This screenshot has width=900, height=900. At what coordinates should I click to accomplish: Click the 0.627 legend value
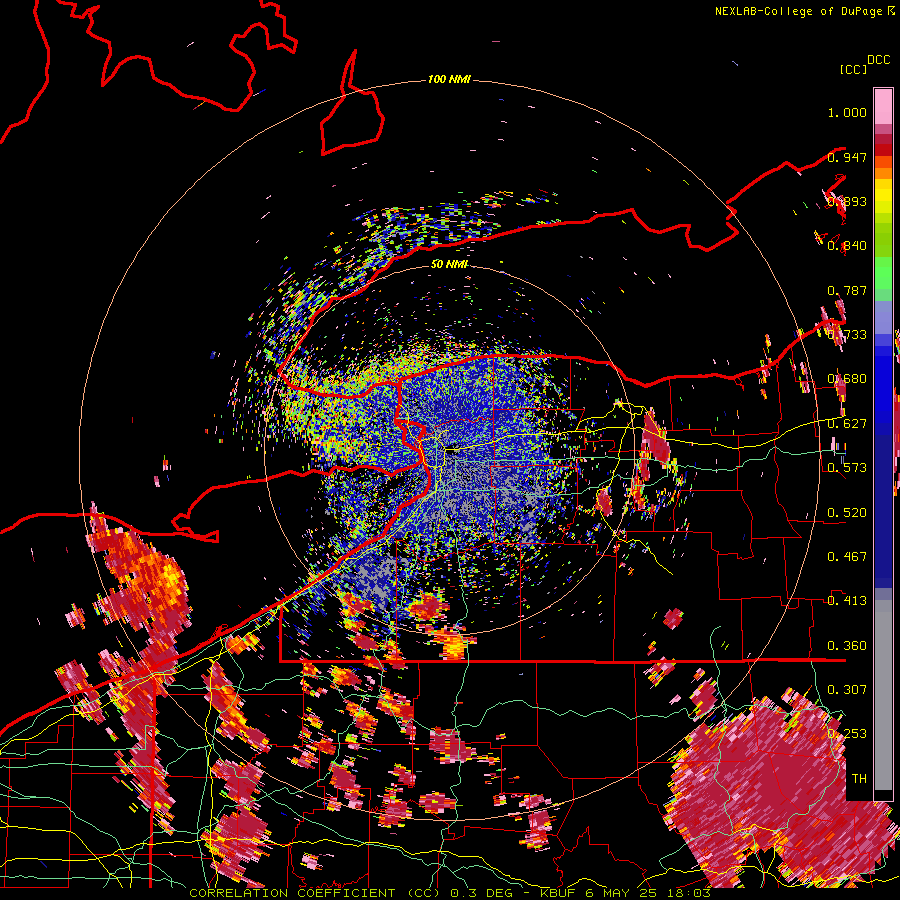tap(847, 423)
